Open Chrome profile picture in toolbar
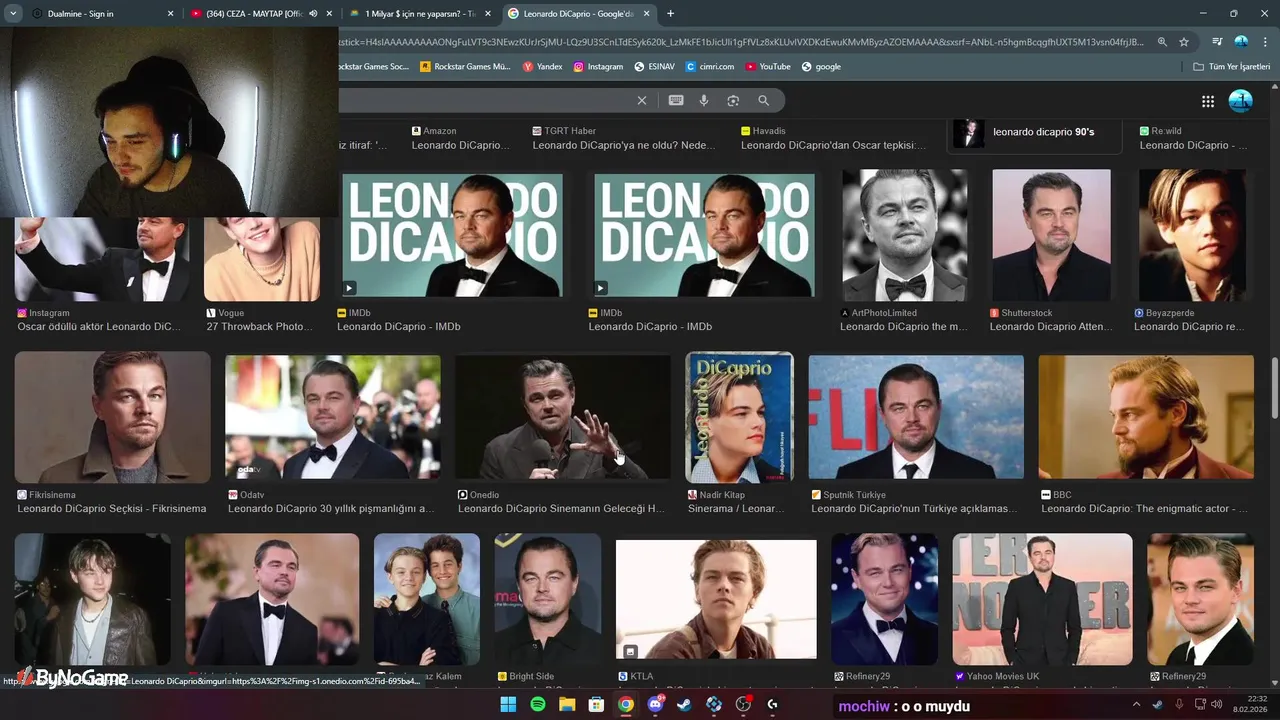The height and width of the screenshot is (720, 1280). pyautogui.click(x=1241, y=42)
